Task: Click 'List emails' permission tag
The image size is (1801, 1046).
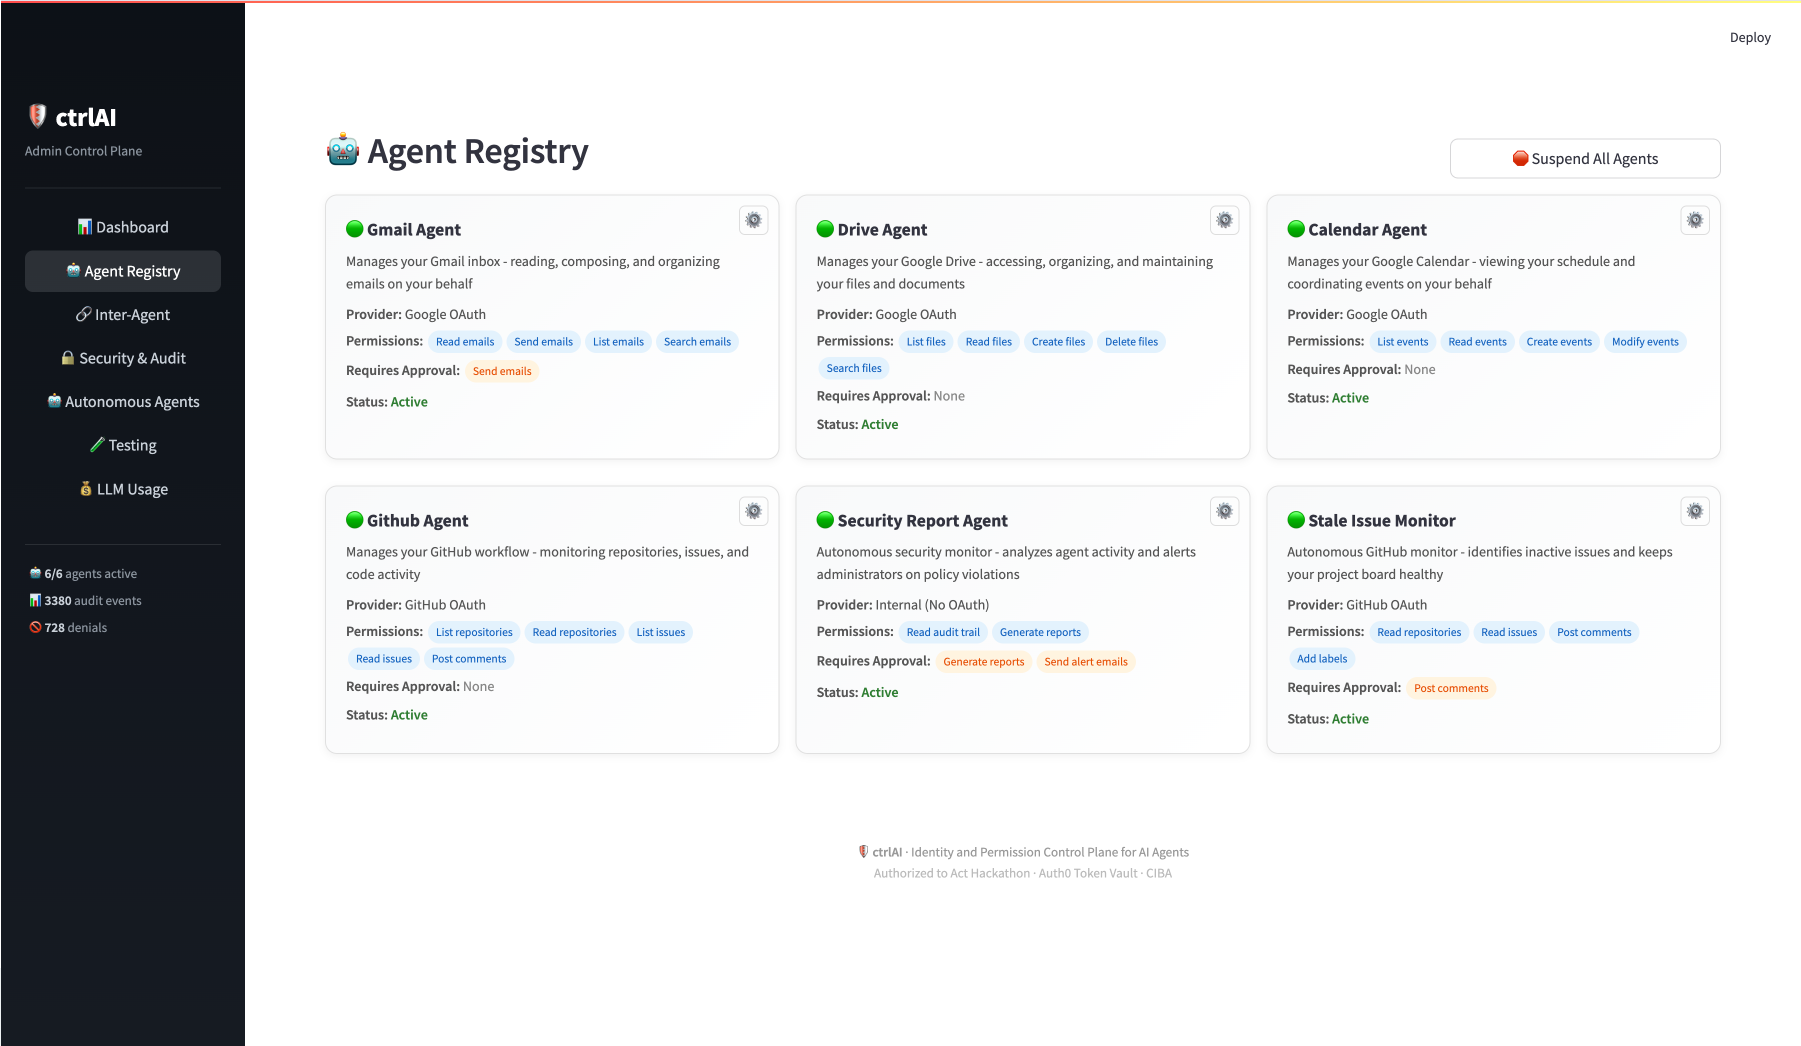Action: pyautogui.click(x=618, y=342)
